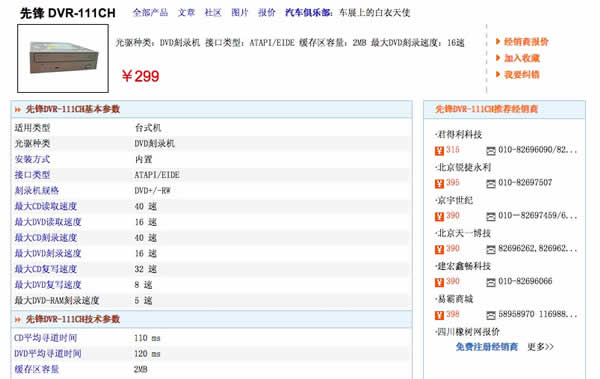This screenshot has height=379, width=600.
Task: Click the 先锋 DVR-111CH page title
Action: pyautogui.click(x=68, y=13)
